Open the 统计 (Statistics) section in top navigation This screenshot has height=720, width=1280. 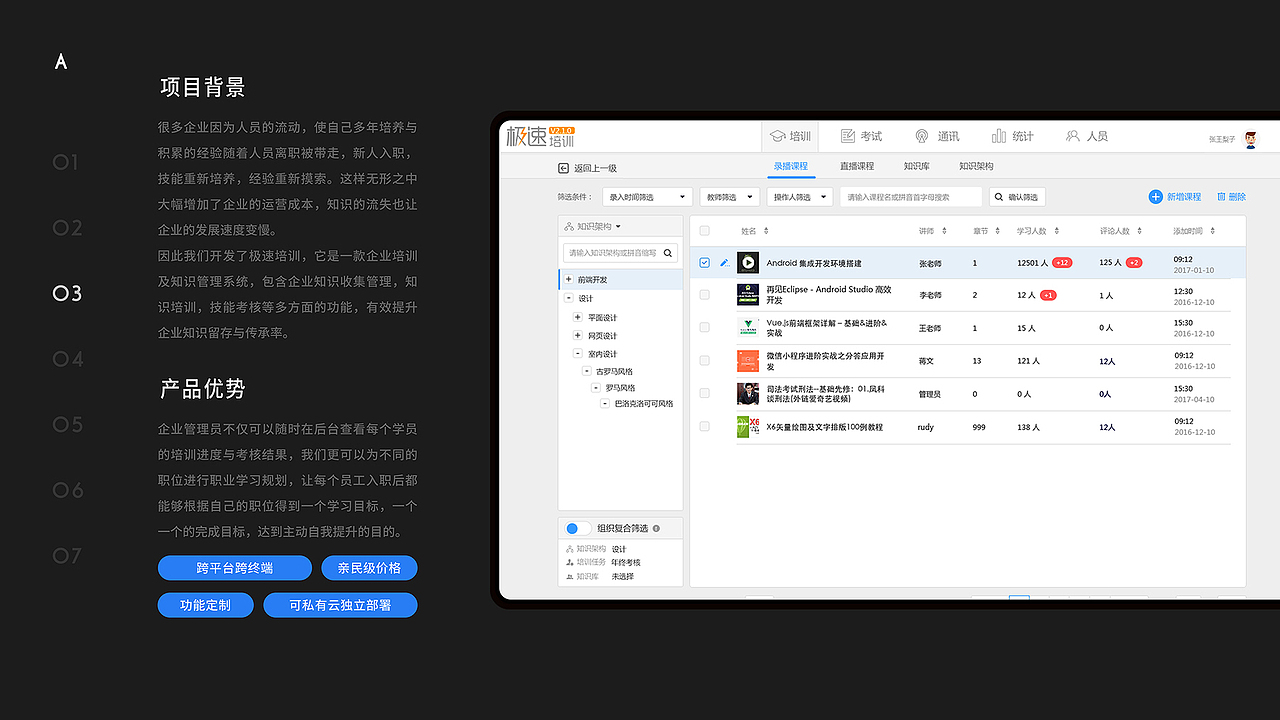1011,135
